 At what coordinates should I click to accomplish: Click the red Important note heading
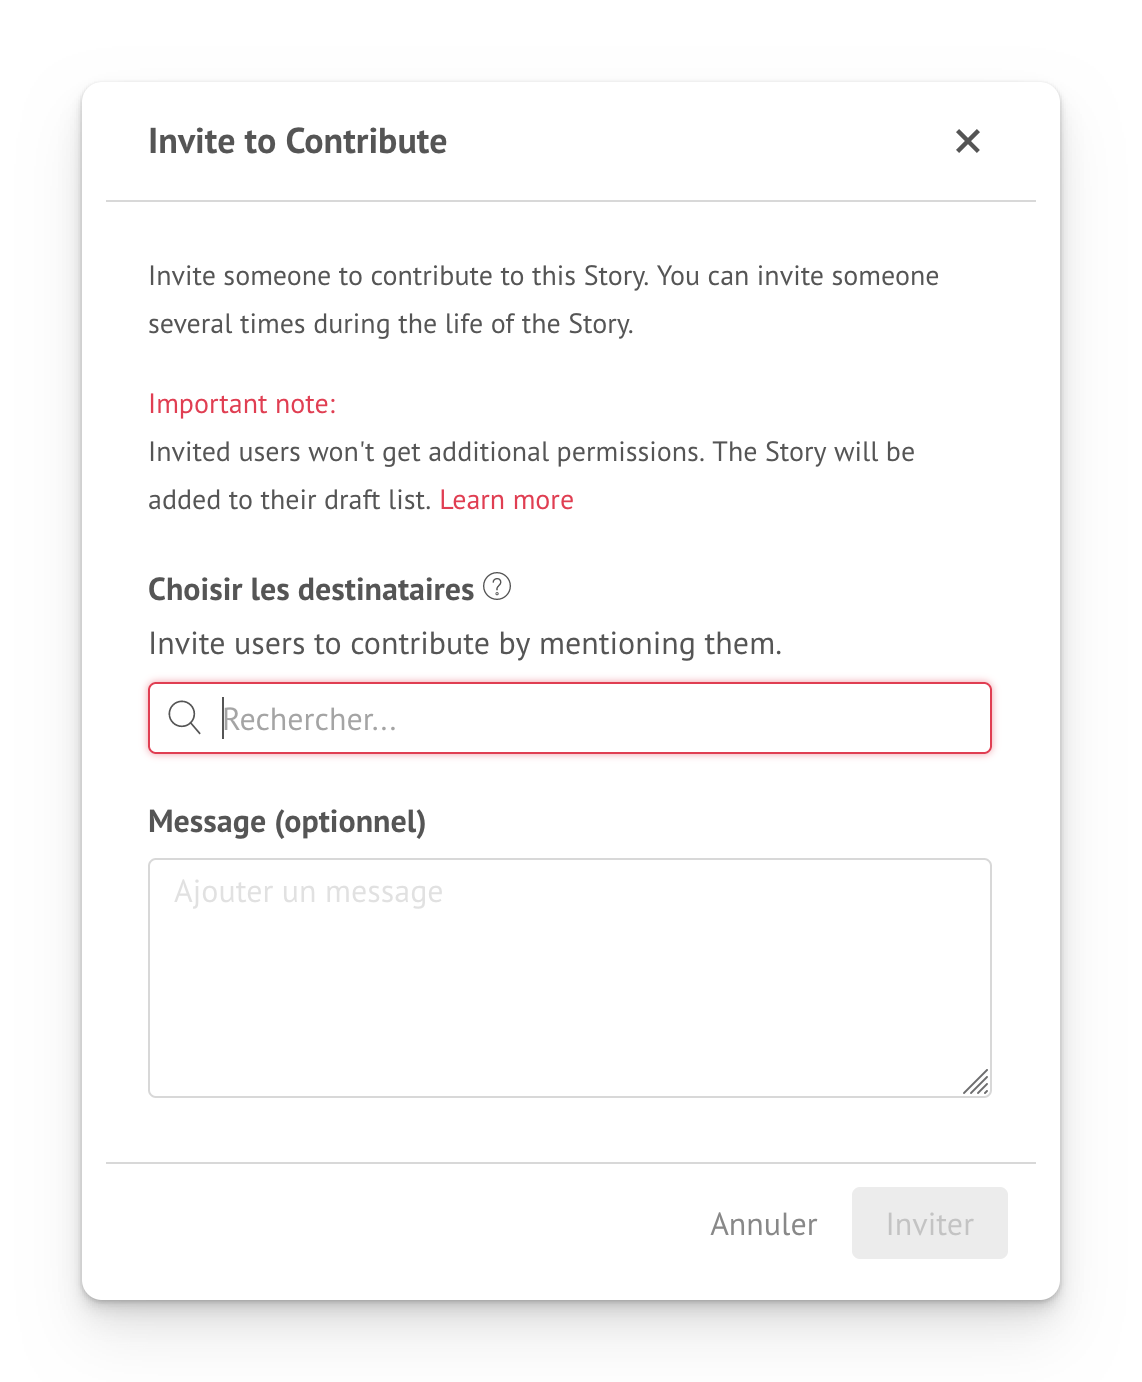[x=242, y=404]
